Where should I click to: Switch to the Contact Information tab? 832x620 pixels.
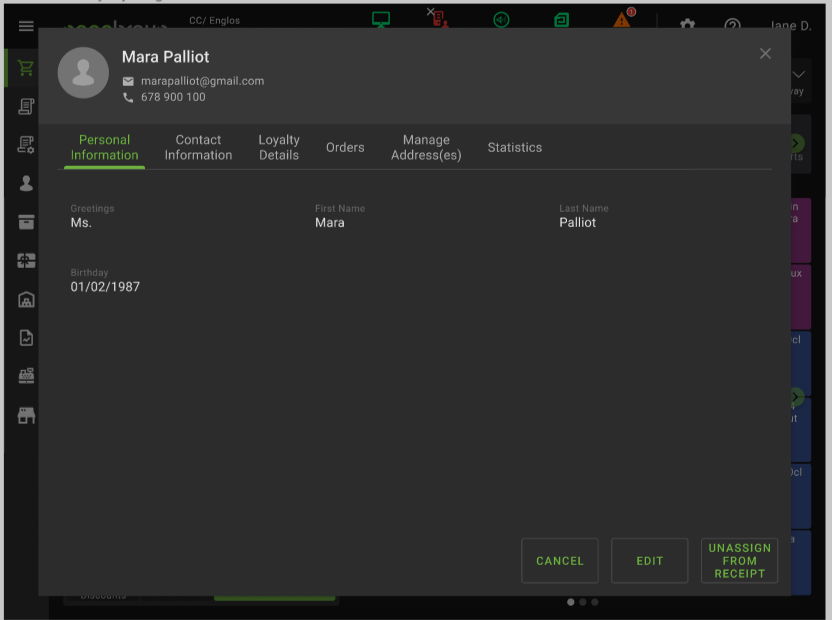pyautogui.click(x=198, y=148)
